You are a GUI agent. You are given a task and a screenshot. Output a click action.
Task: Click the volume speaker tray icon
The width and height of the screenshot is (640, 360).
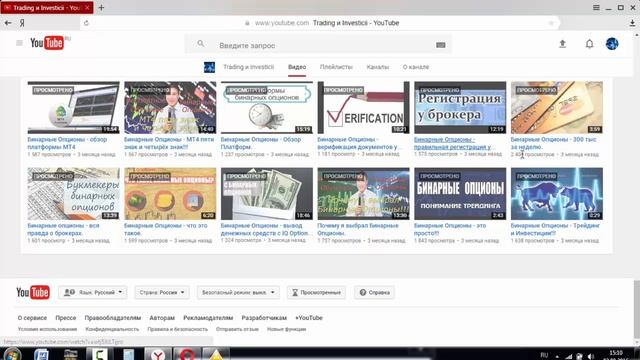click(591, 356)
